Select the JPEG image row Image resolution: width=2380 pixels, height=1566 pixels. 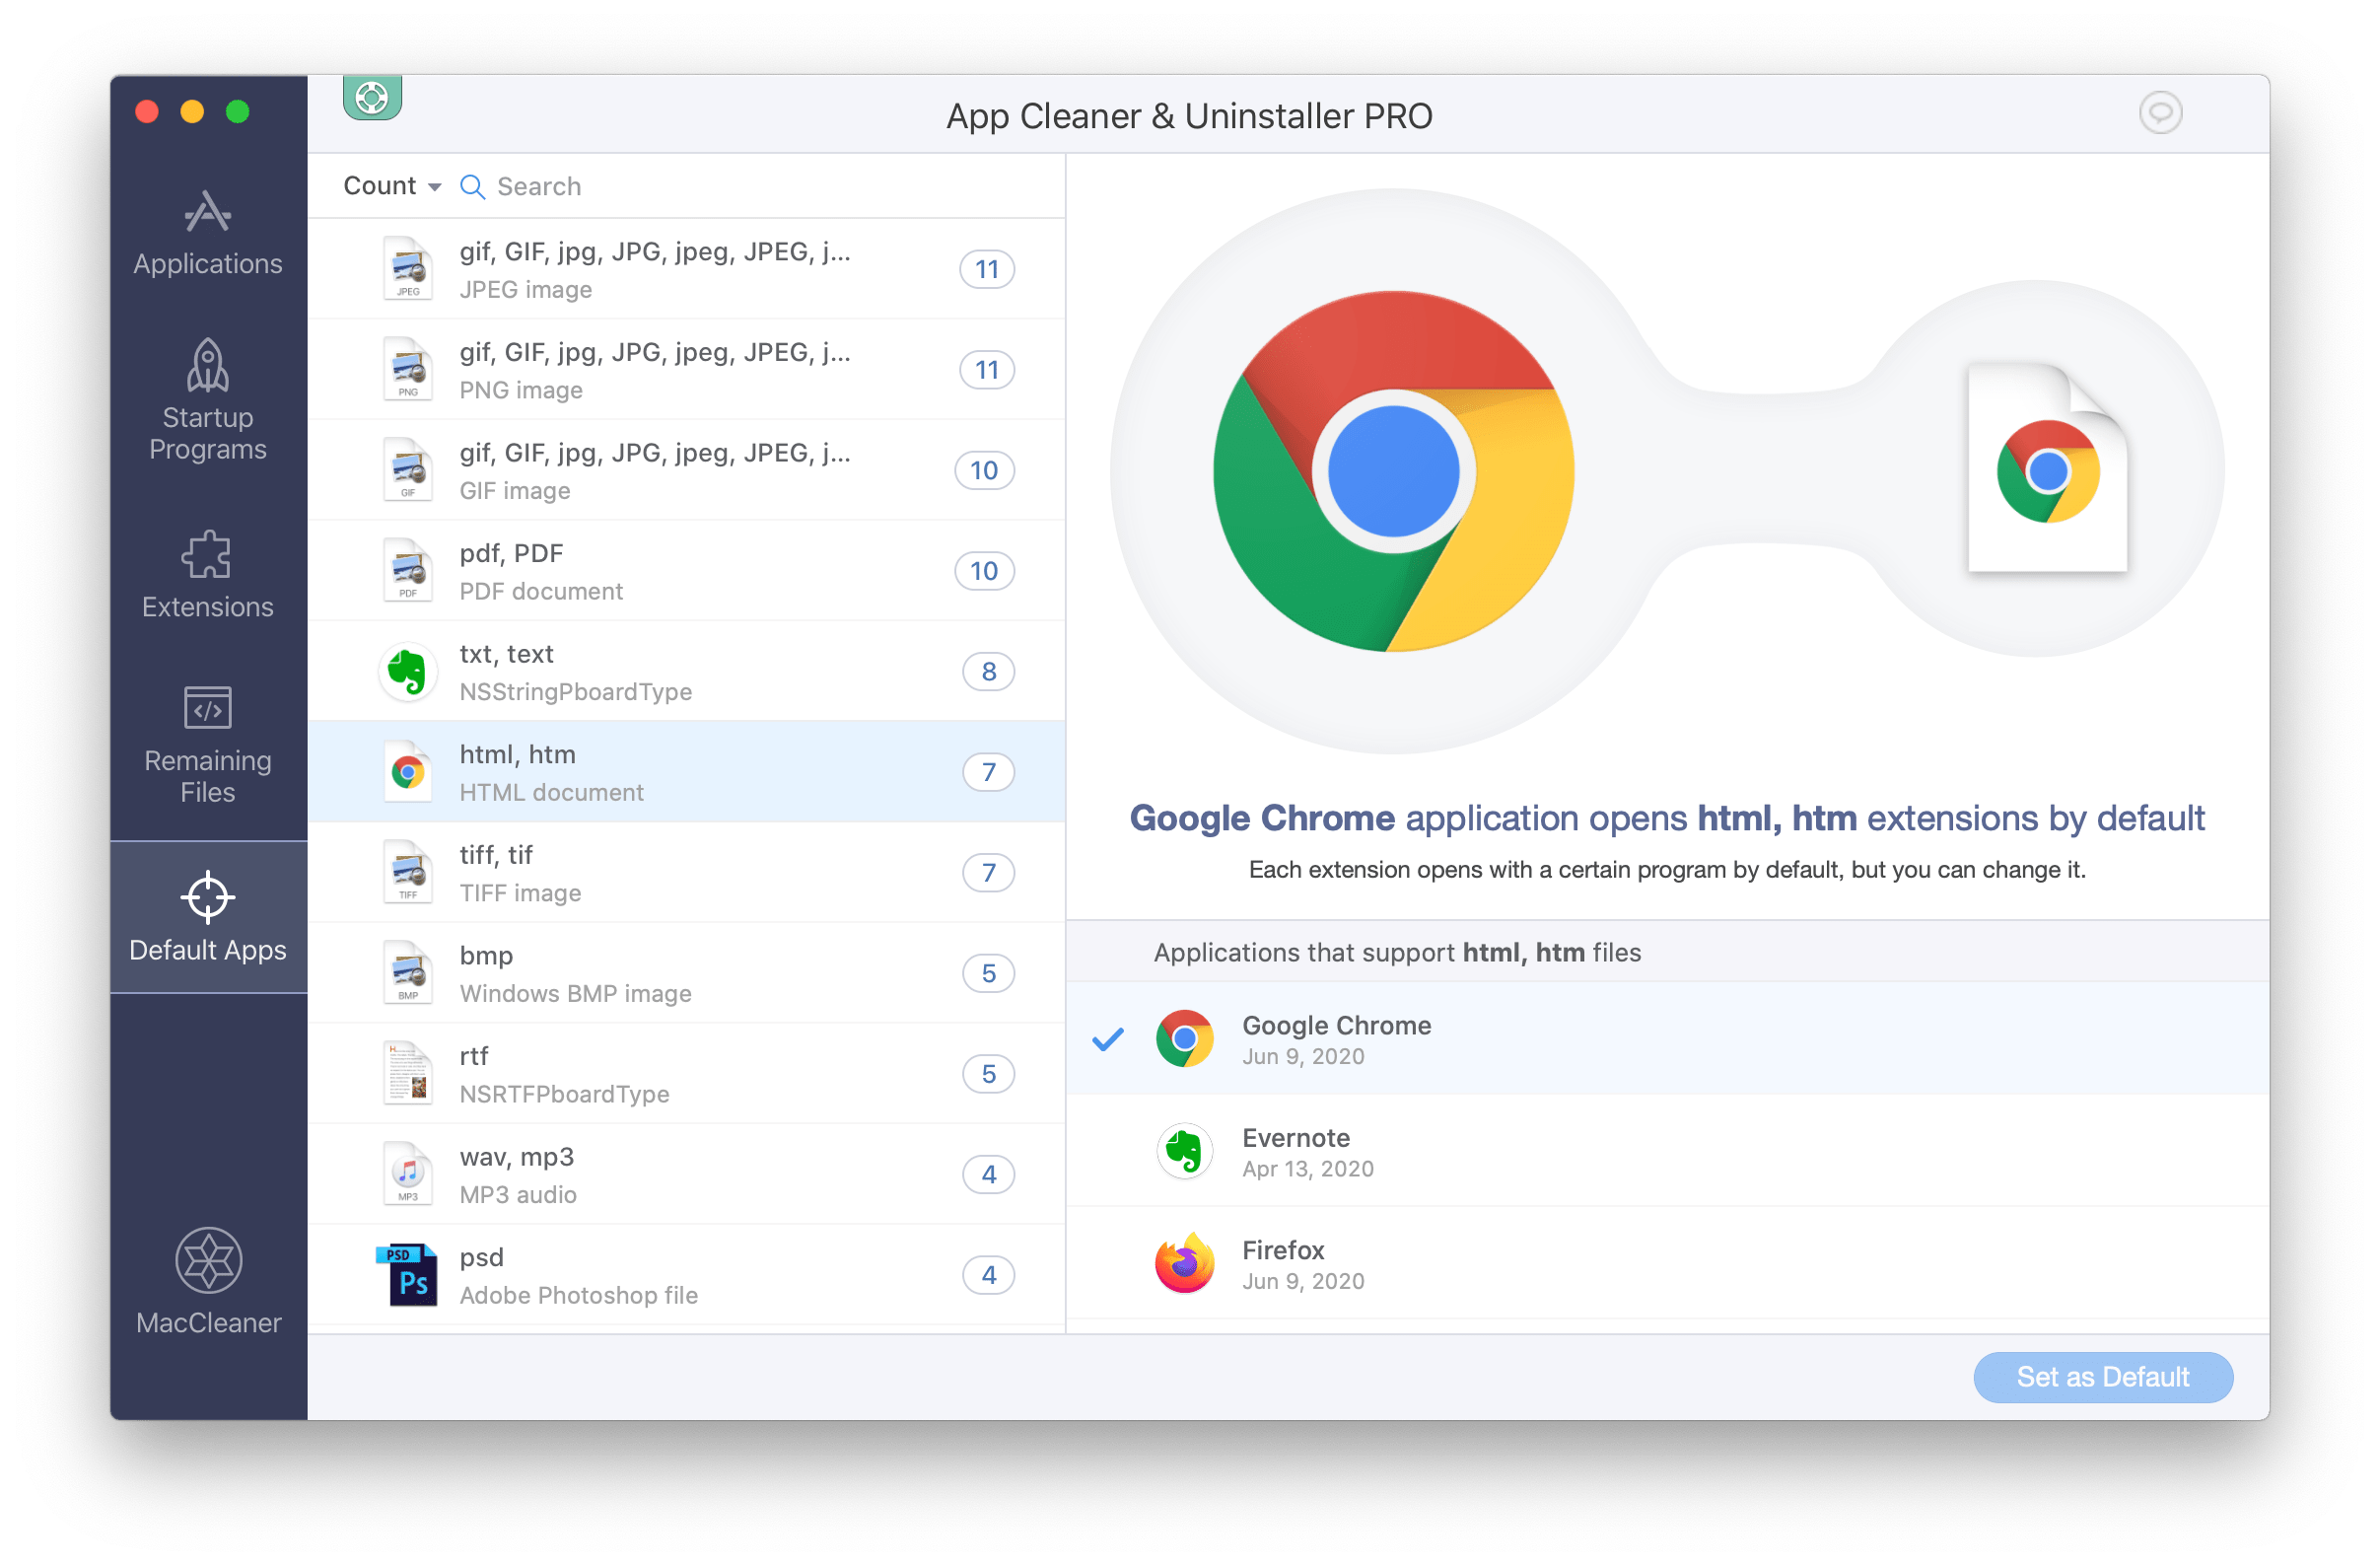pos(686,269)
